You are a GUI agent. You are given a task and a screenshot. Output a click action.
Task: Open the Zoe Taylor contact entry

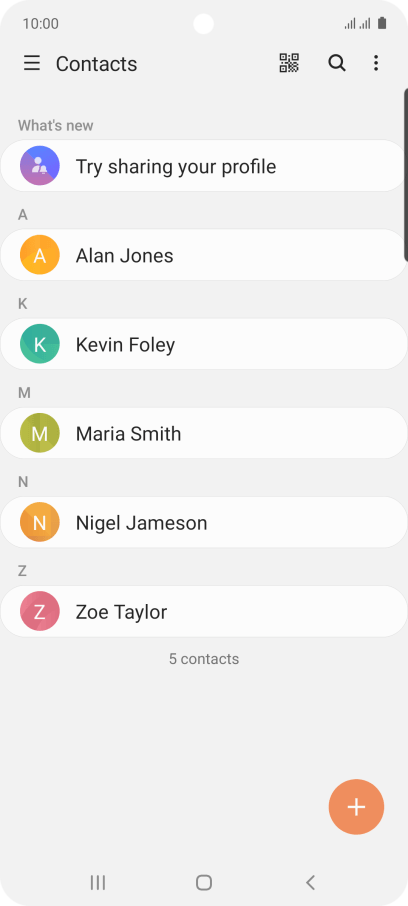(204, 611)
